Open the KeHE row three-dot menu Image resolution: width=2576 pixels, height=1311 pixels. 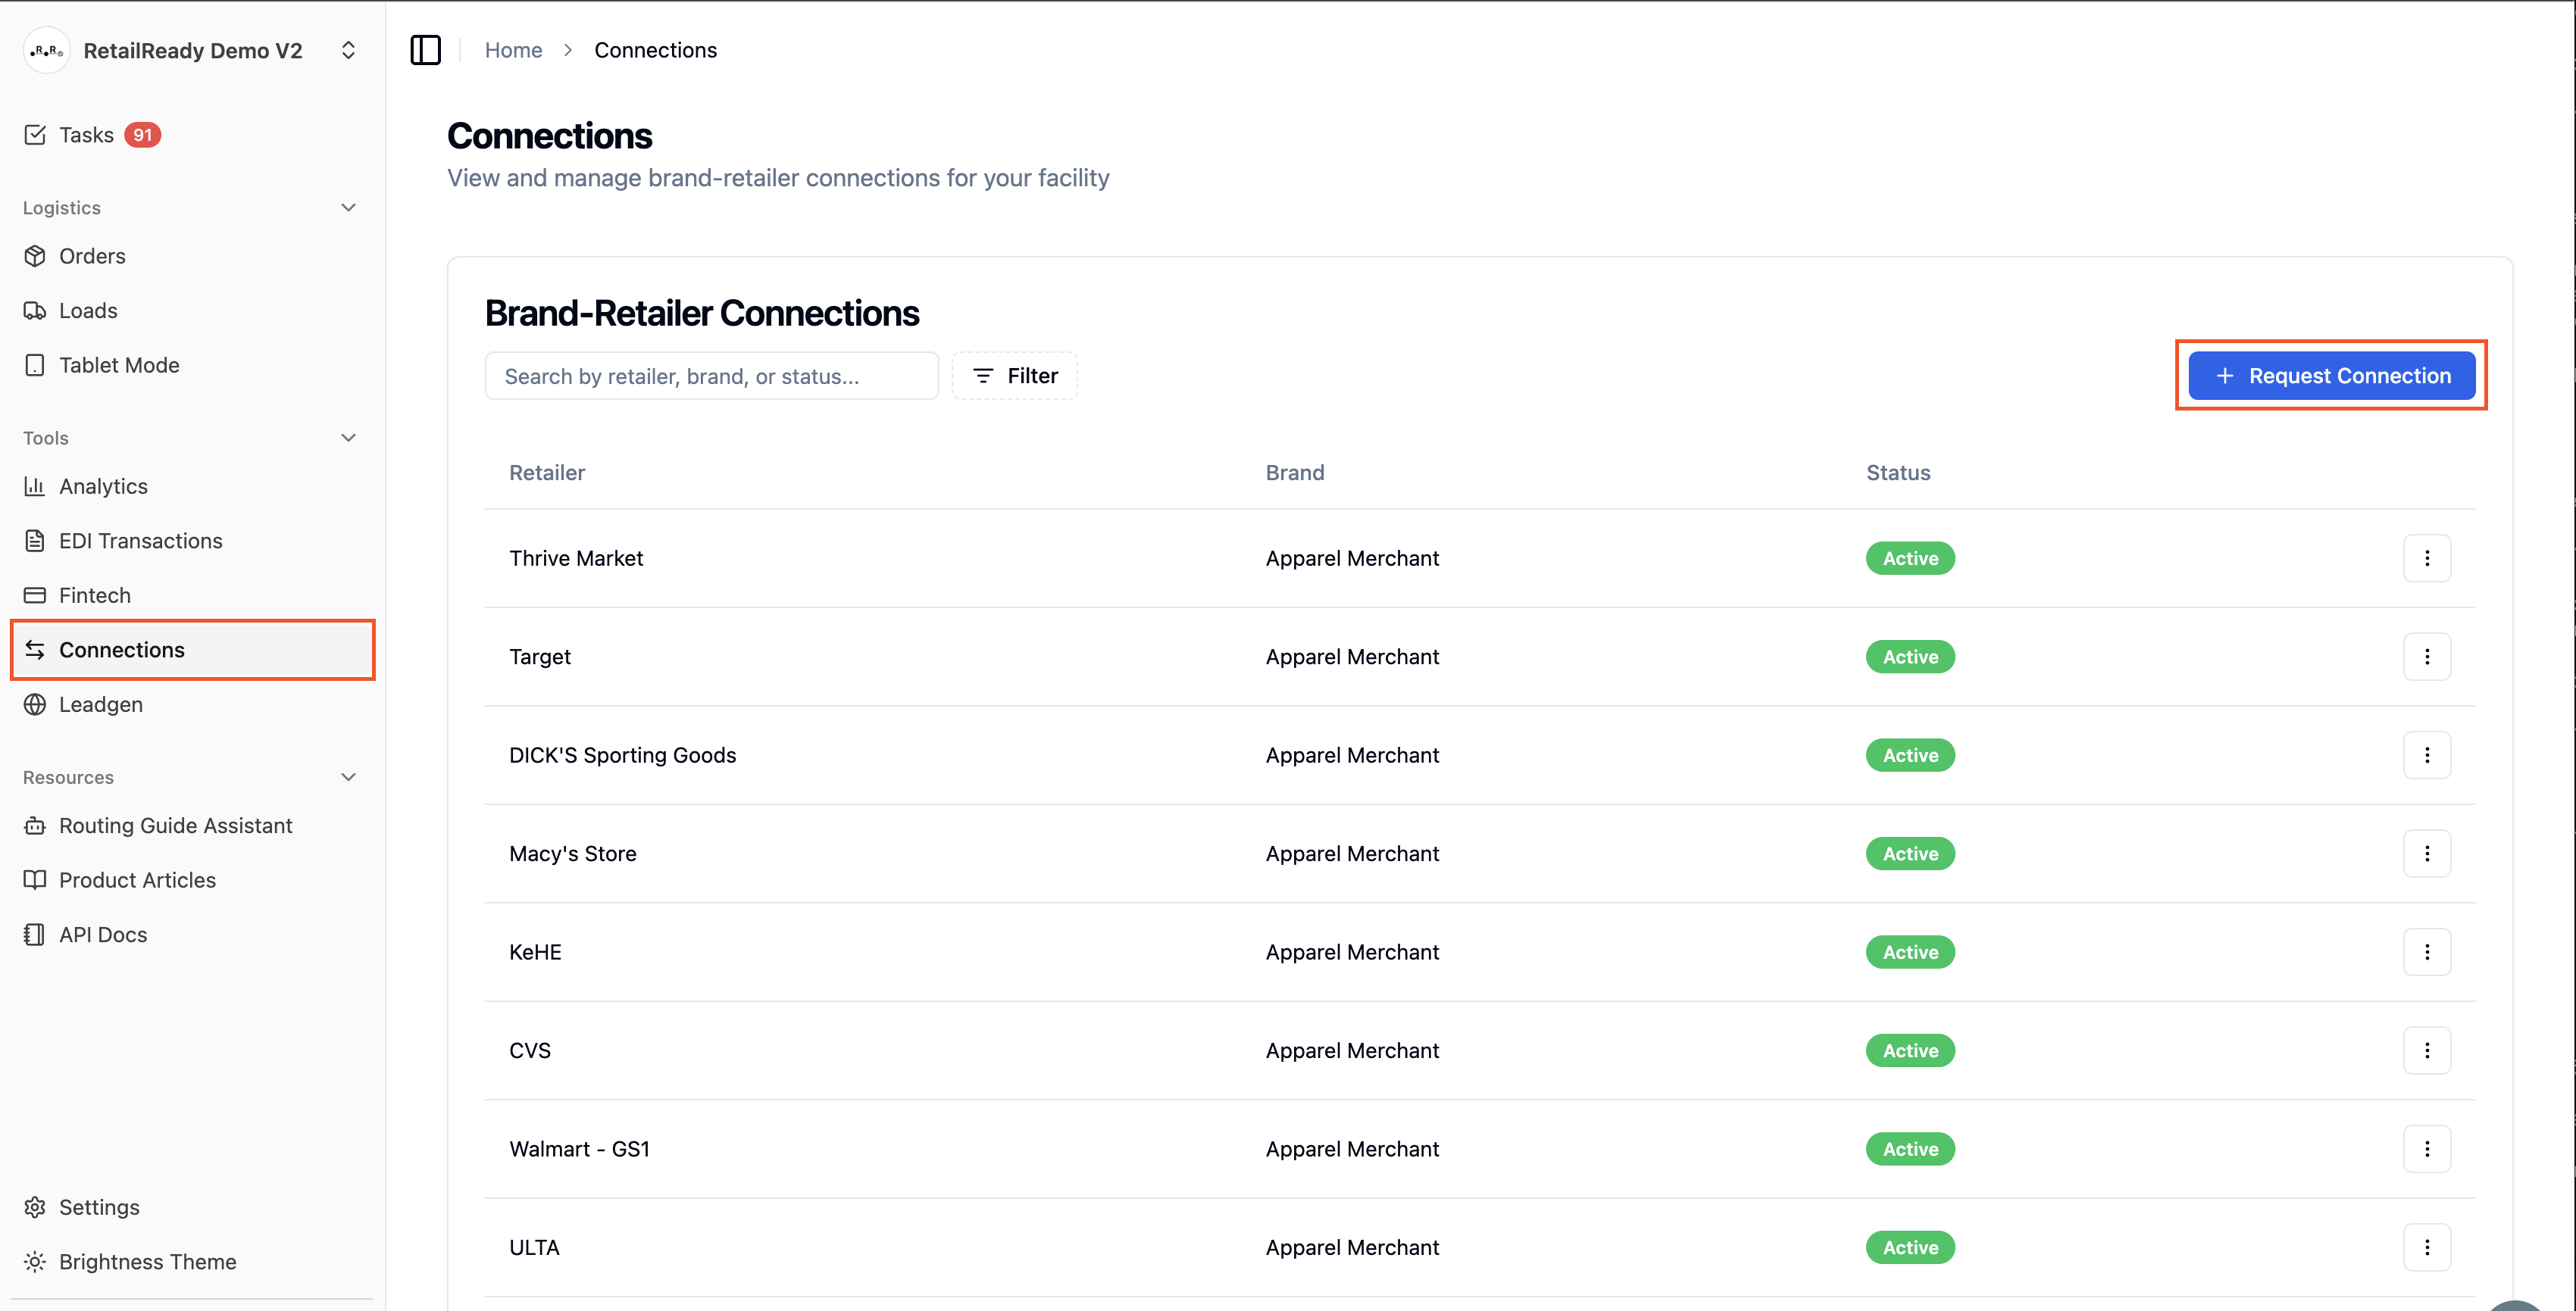coord(2427,952)
